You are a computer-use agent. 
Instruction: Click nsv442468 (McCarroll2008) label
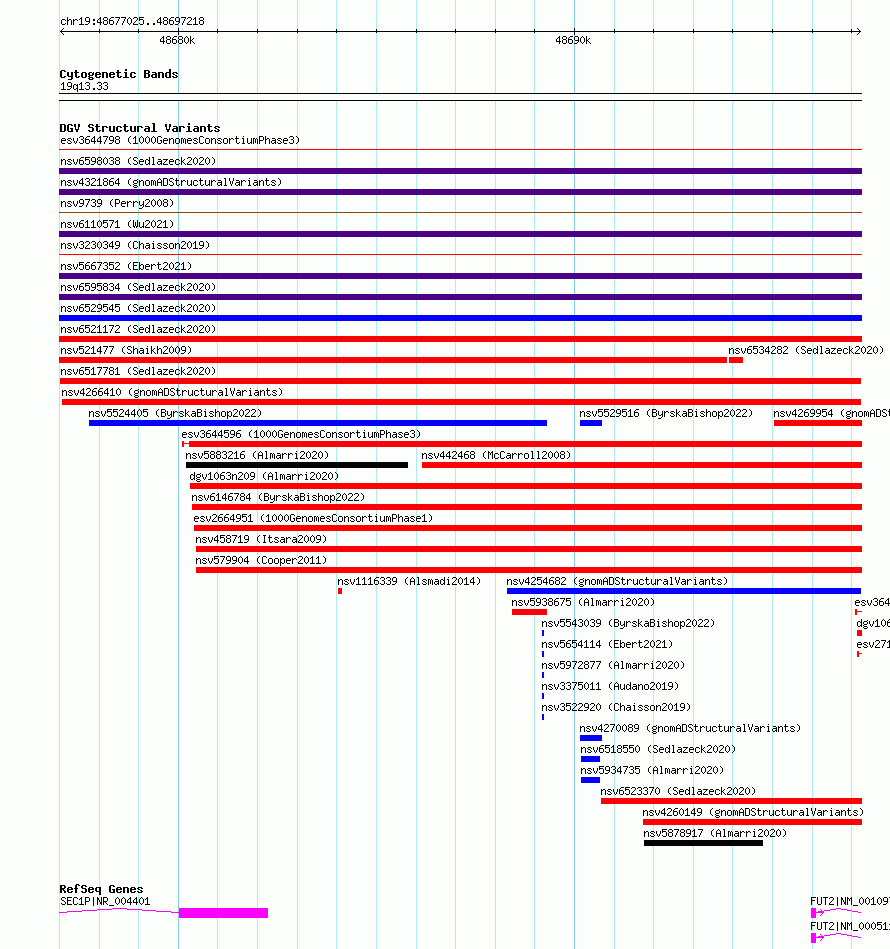(x=496, y=455)
